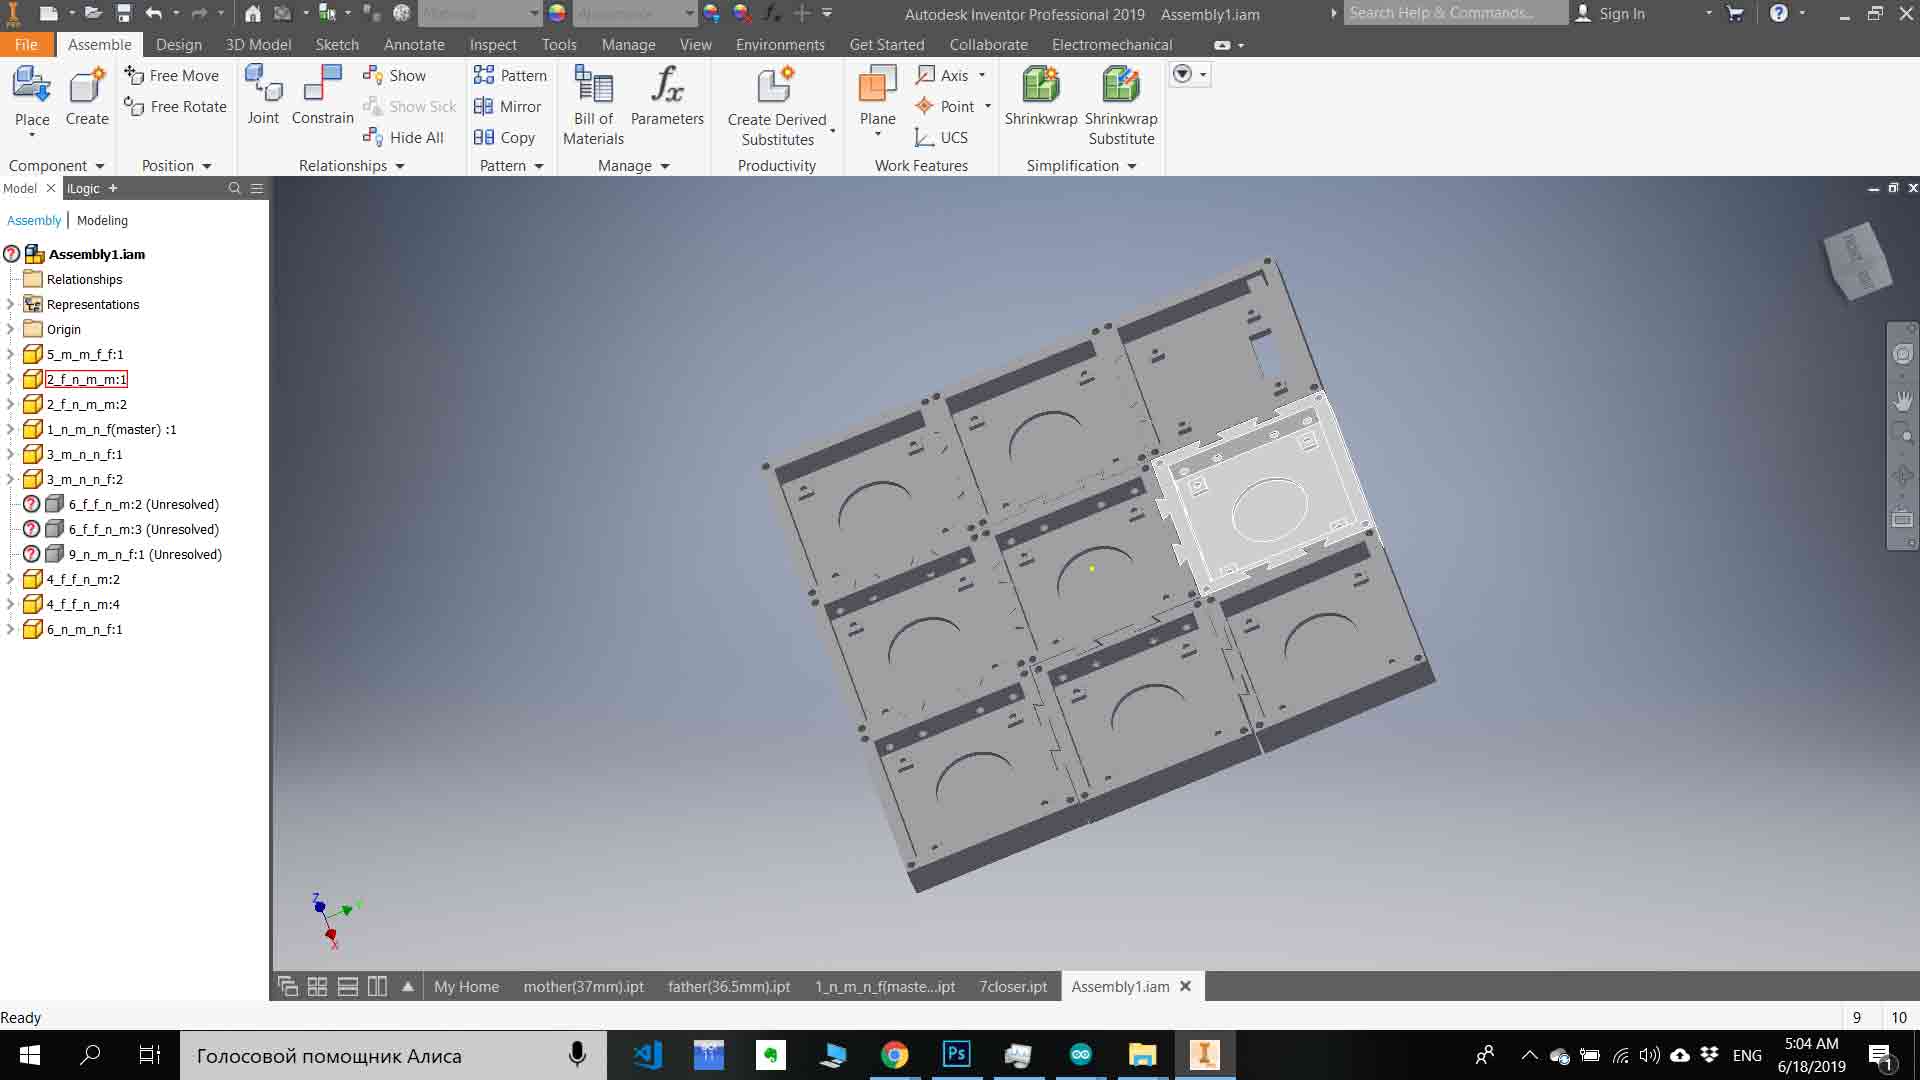Click the Place component icon
This screenshot has height=1080, width=1920.
click(x=32, y=86)
